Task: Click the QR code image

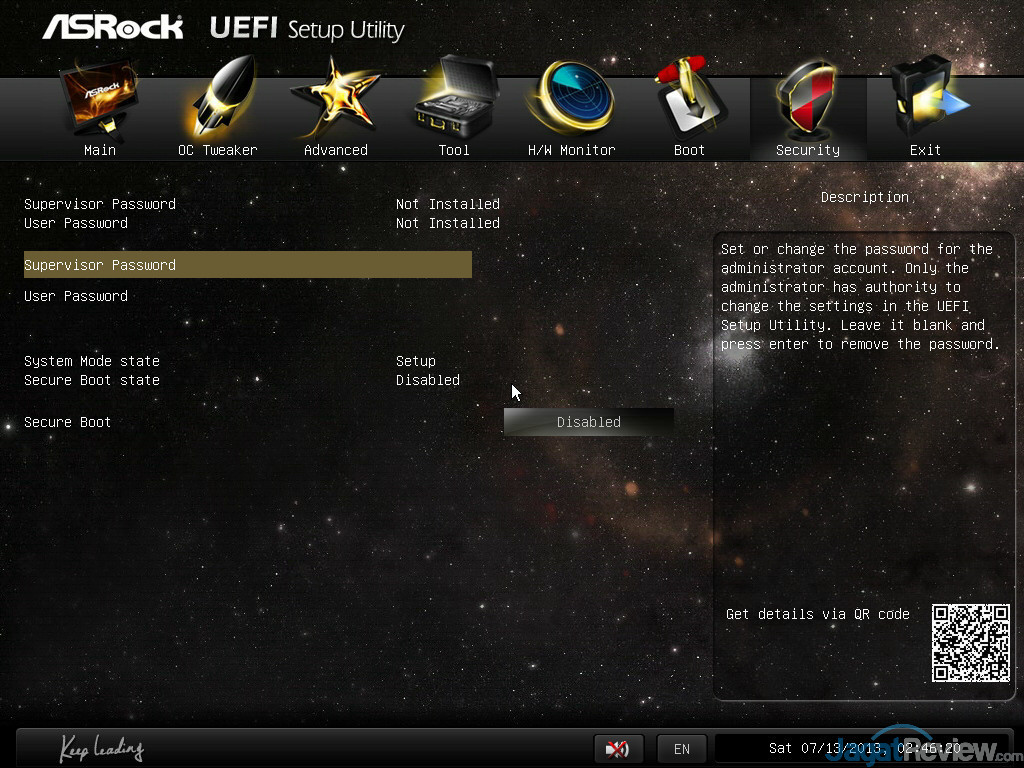Action: pos(970,642)
